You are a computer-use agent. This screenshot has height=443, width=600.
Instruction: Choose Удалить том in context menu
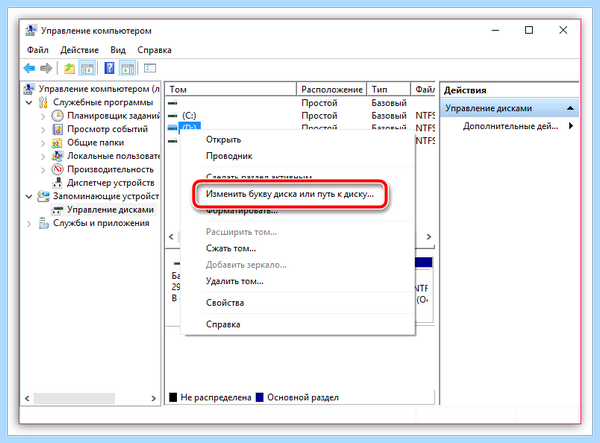(x=298, y=281)
